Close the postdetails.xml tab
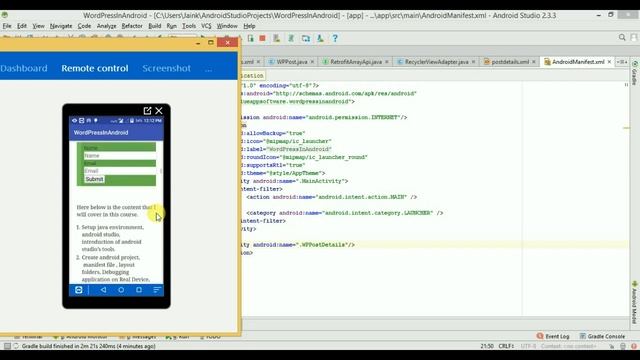640x360 pixels. tap(534, 62)
